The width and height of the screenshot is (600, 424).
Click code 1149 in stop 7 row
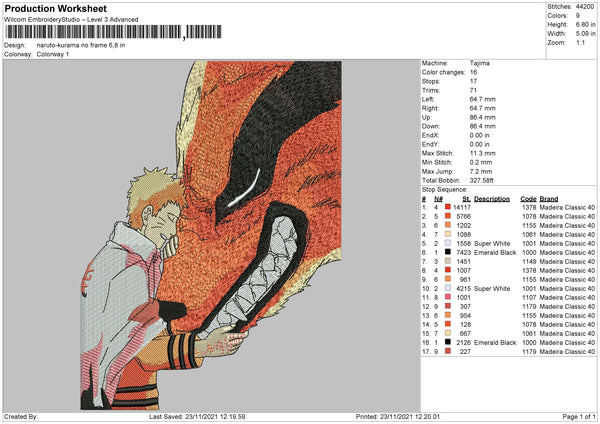click(529, 261)
